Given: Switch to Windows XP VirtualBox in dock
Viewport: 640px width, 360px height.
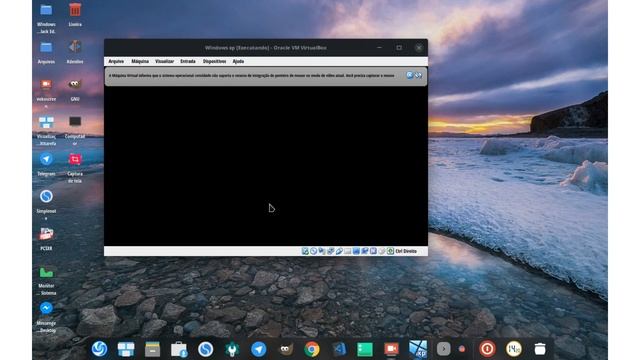Looking at the screenshot, I should (418, 349).
